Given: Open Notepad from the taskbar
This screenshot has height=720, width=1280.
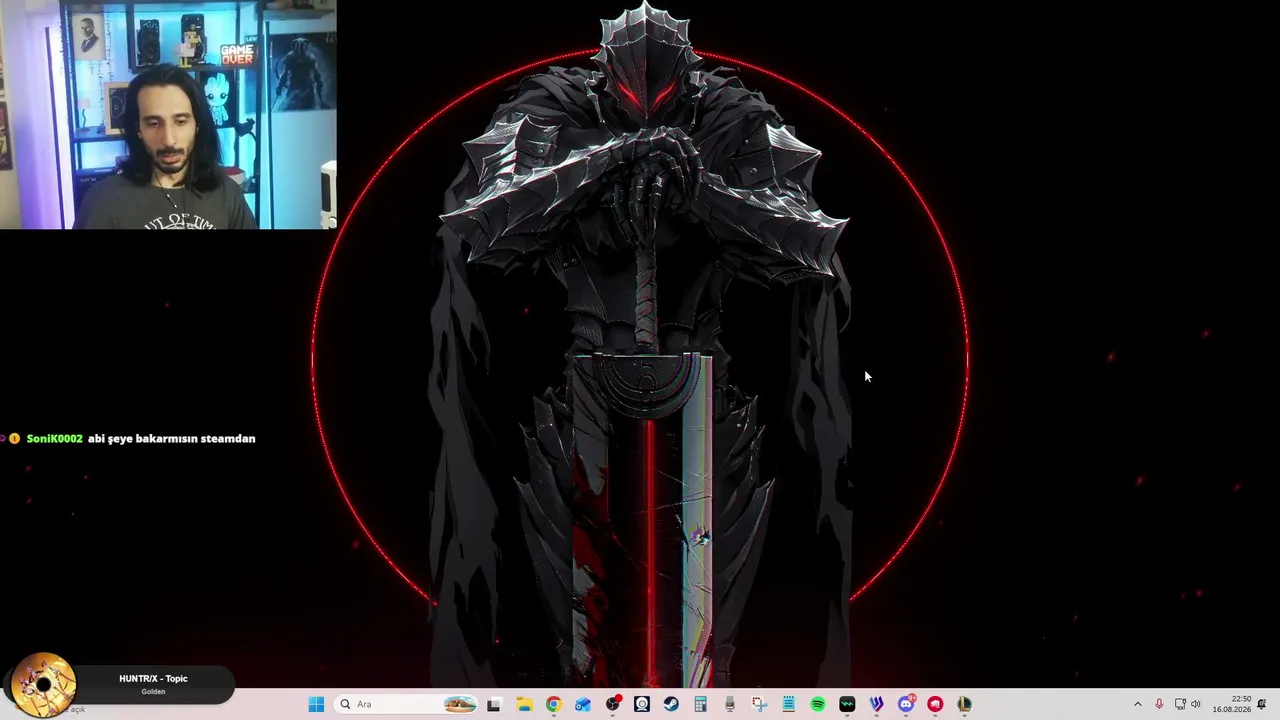Looking at the screenshot, I should click(x=788, y=704).
